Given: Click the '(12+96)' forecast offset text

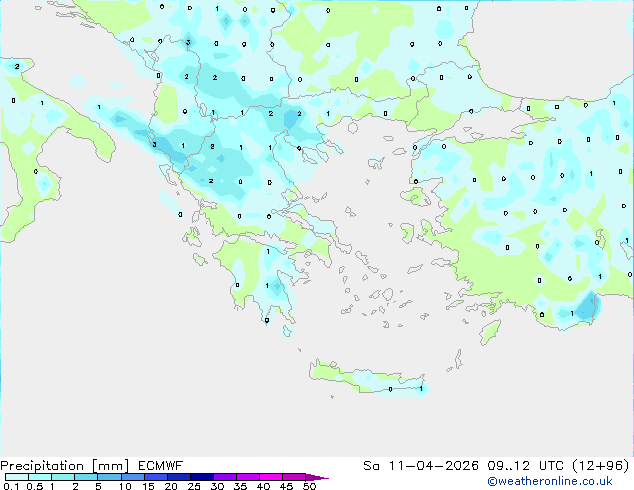Looking at the screenshot, I should 601,466.
